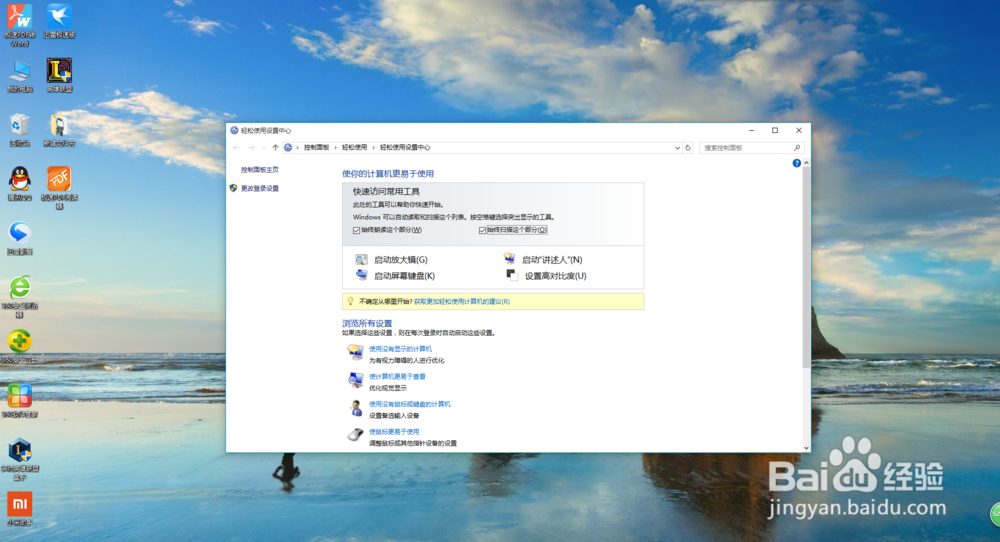Viewport: 1000px width, 542px height.
Task: Toggle the 始终扫描这个部分(O) checkbox
Action: (483, 230)
